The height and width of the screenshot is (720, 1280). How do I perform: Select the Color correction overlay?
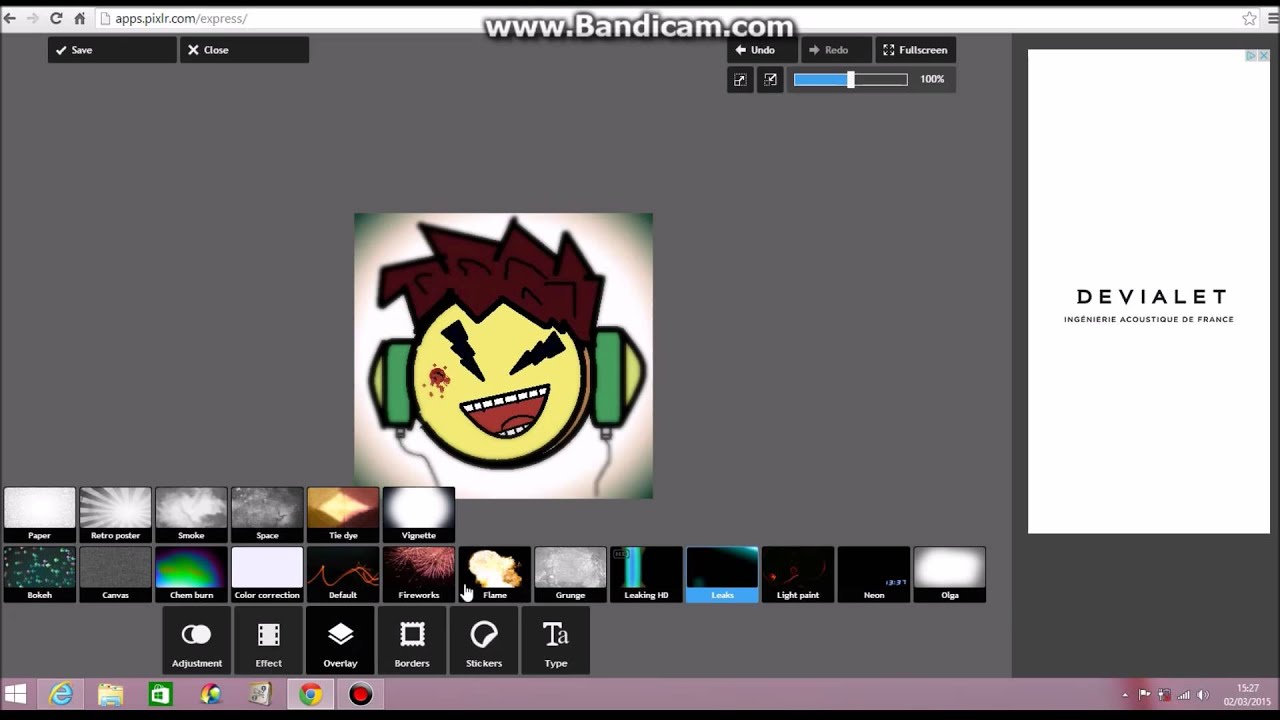[267, 575]
